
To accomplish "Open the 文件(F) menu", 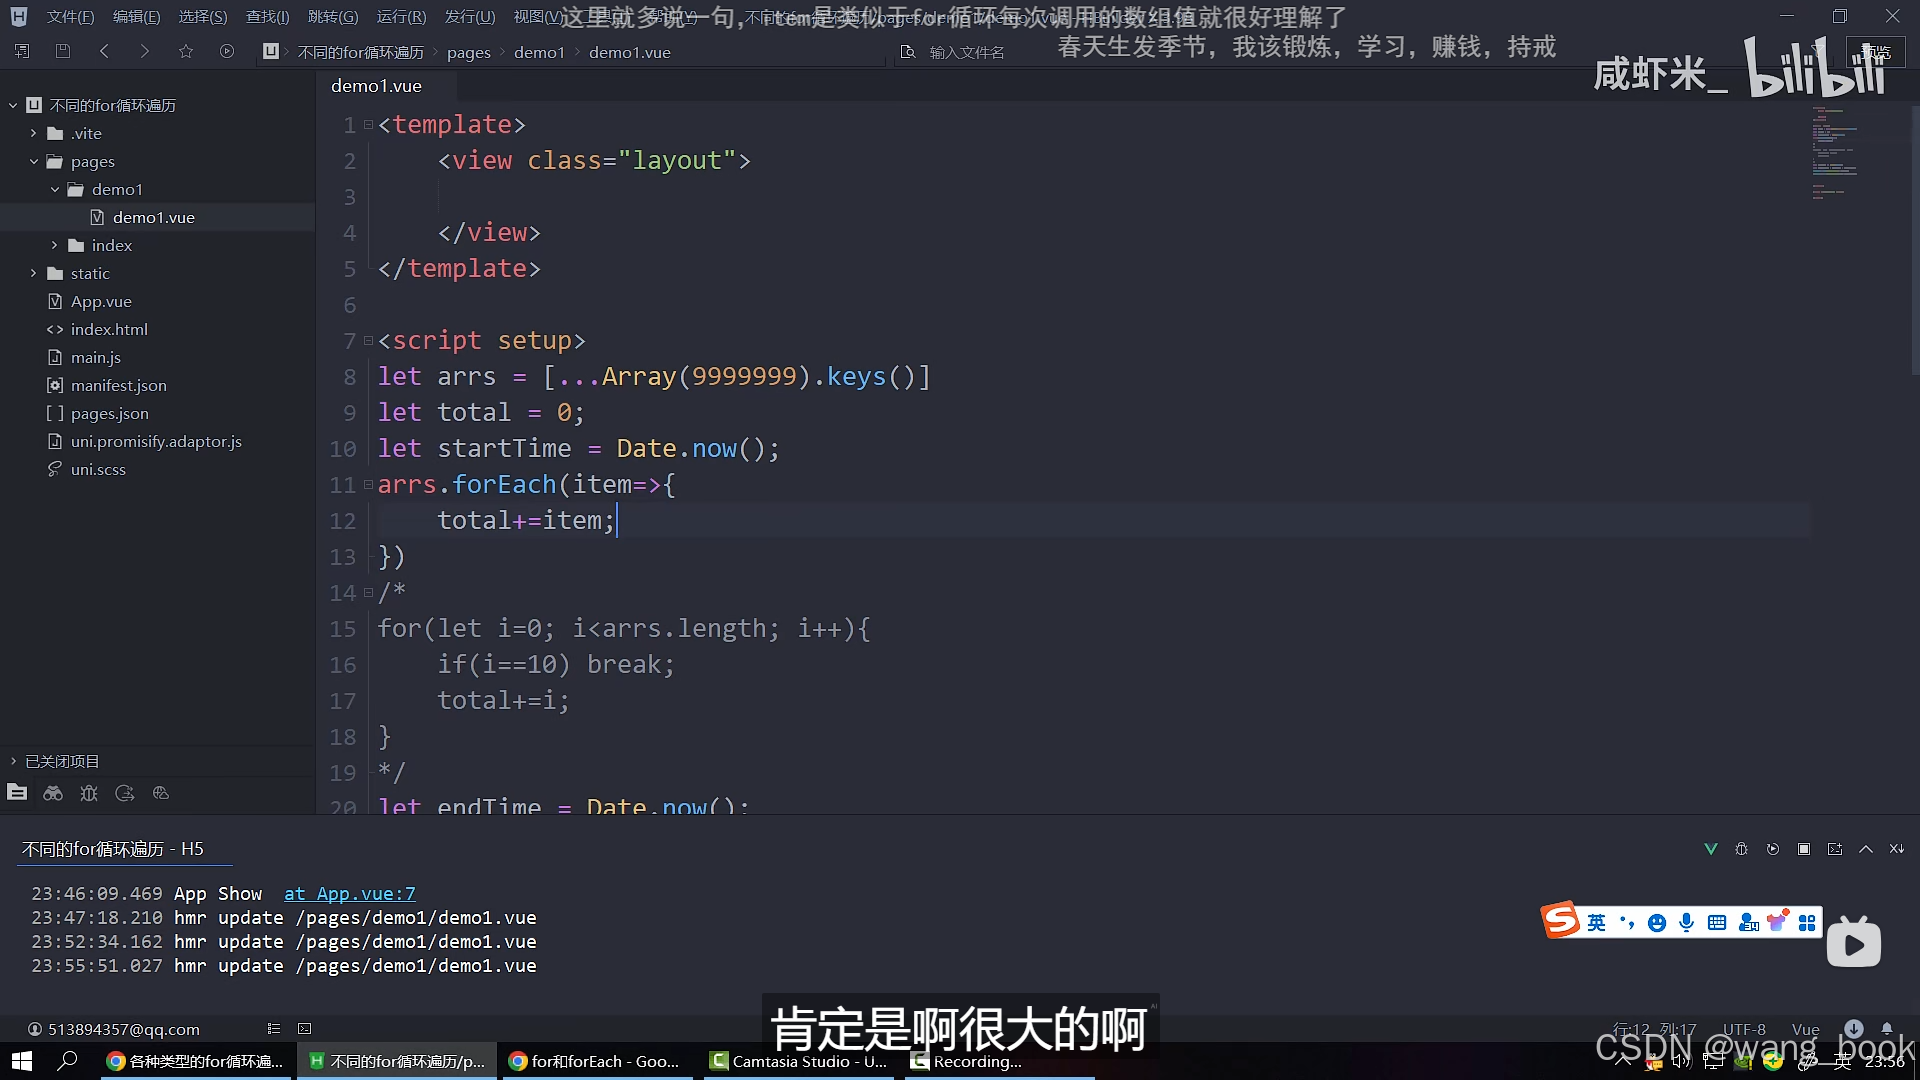I will [x=70, y=17].
